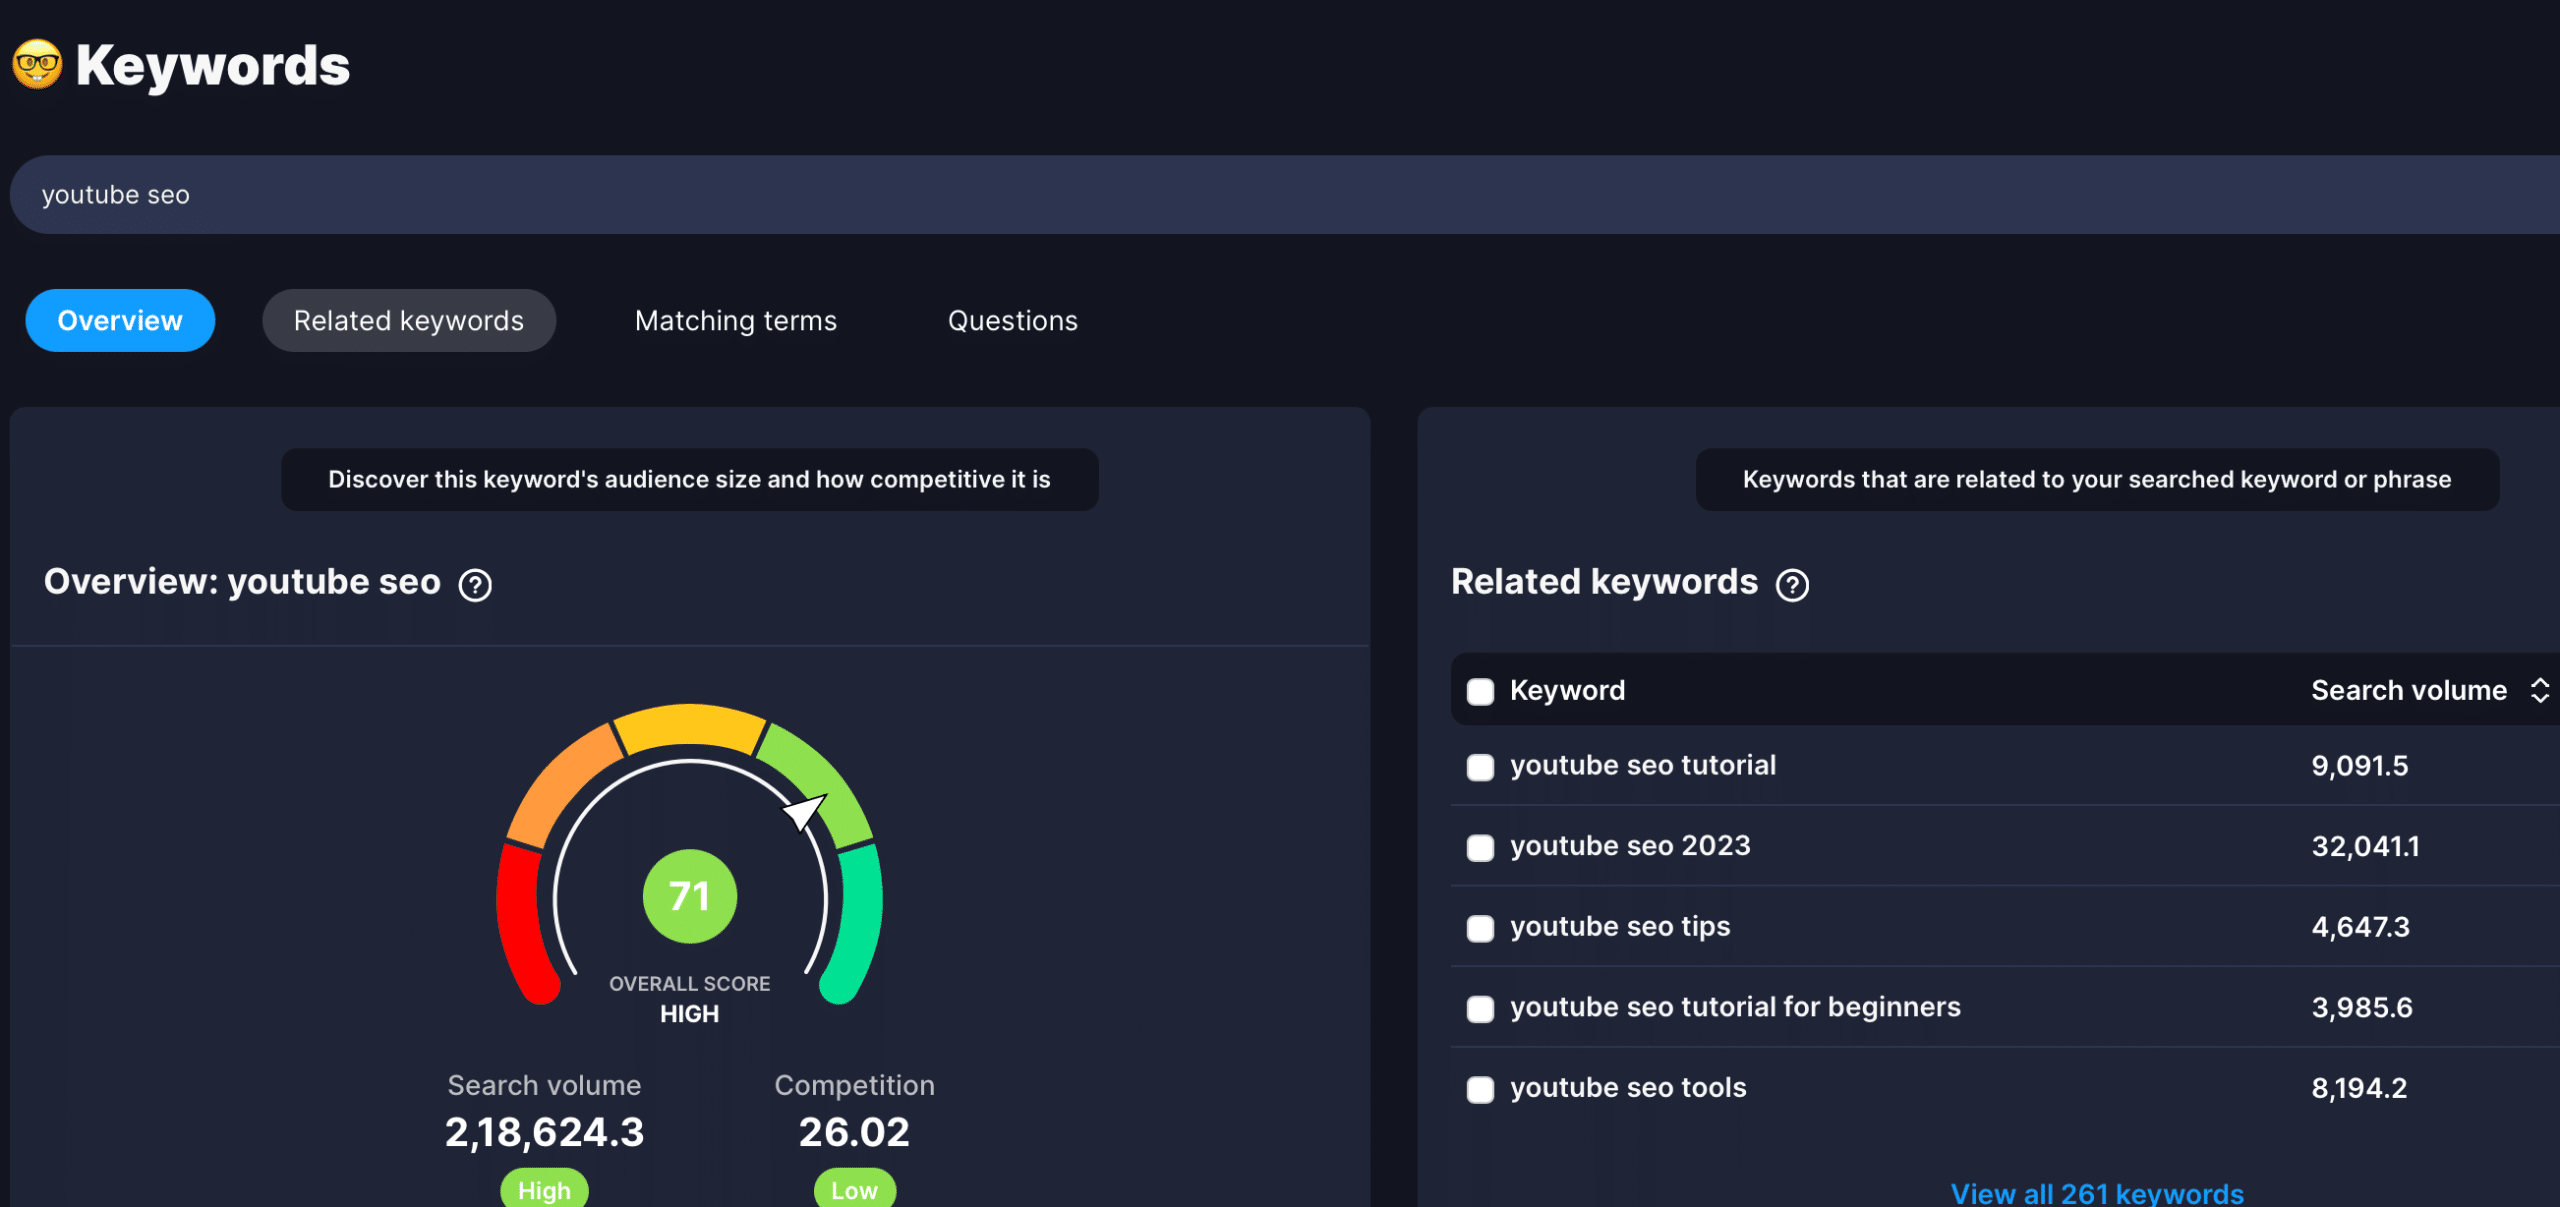The width and height of the screenshot is (2560, 1207).
Task: Open the Related keywords tab
Action: tap(409, 320)
